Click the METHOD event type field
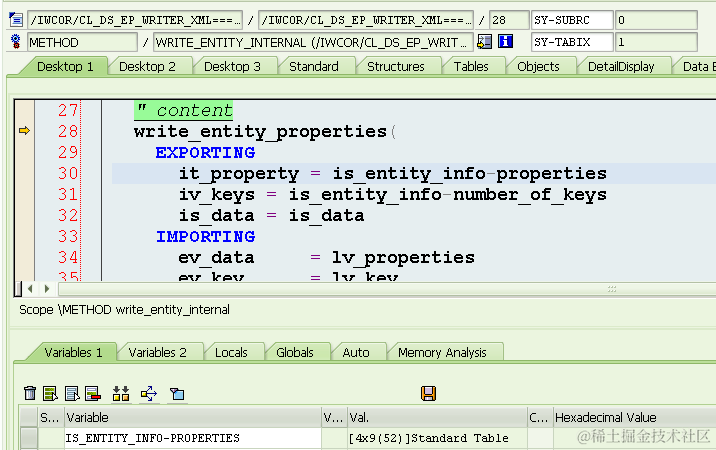 pyautogui.click(x=82, y=42)
